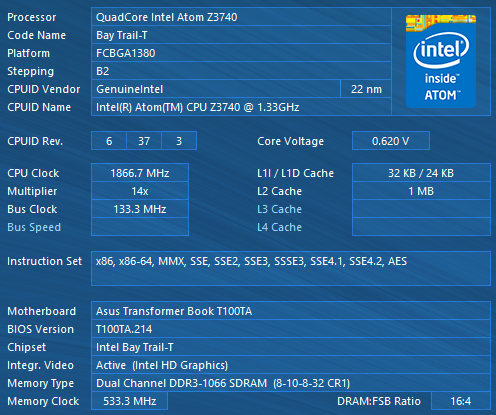Click the greyed 'L3 Cache' label

[279, 209]
